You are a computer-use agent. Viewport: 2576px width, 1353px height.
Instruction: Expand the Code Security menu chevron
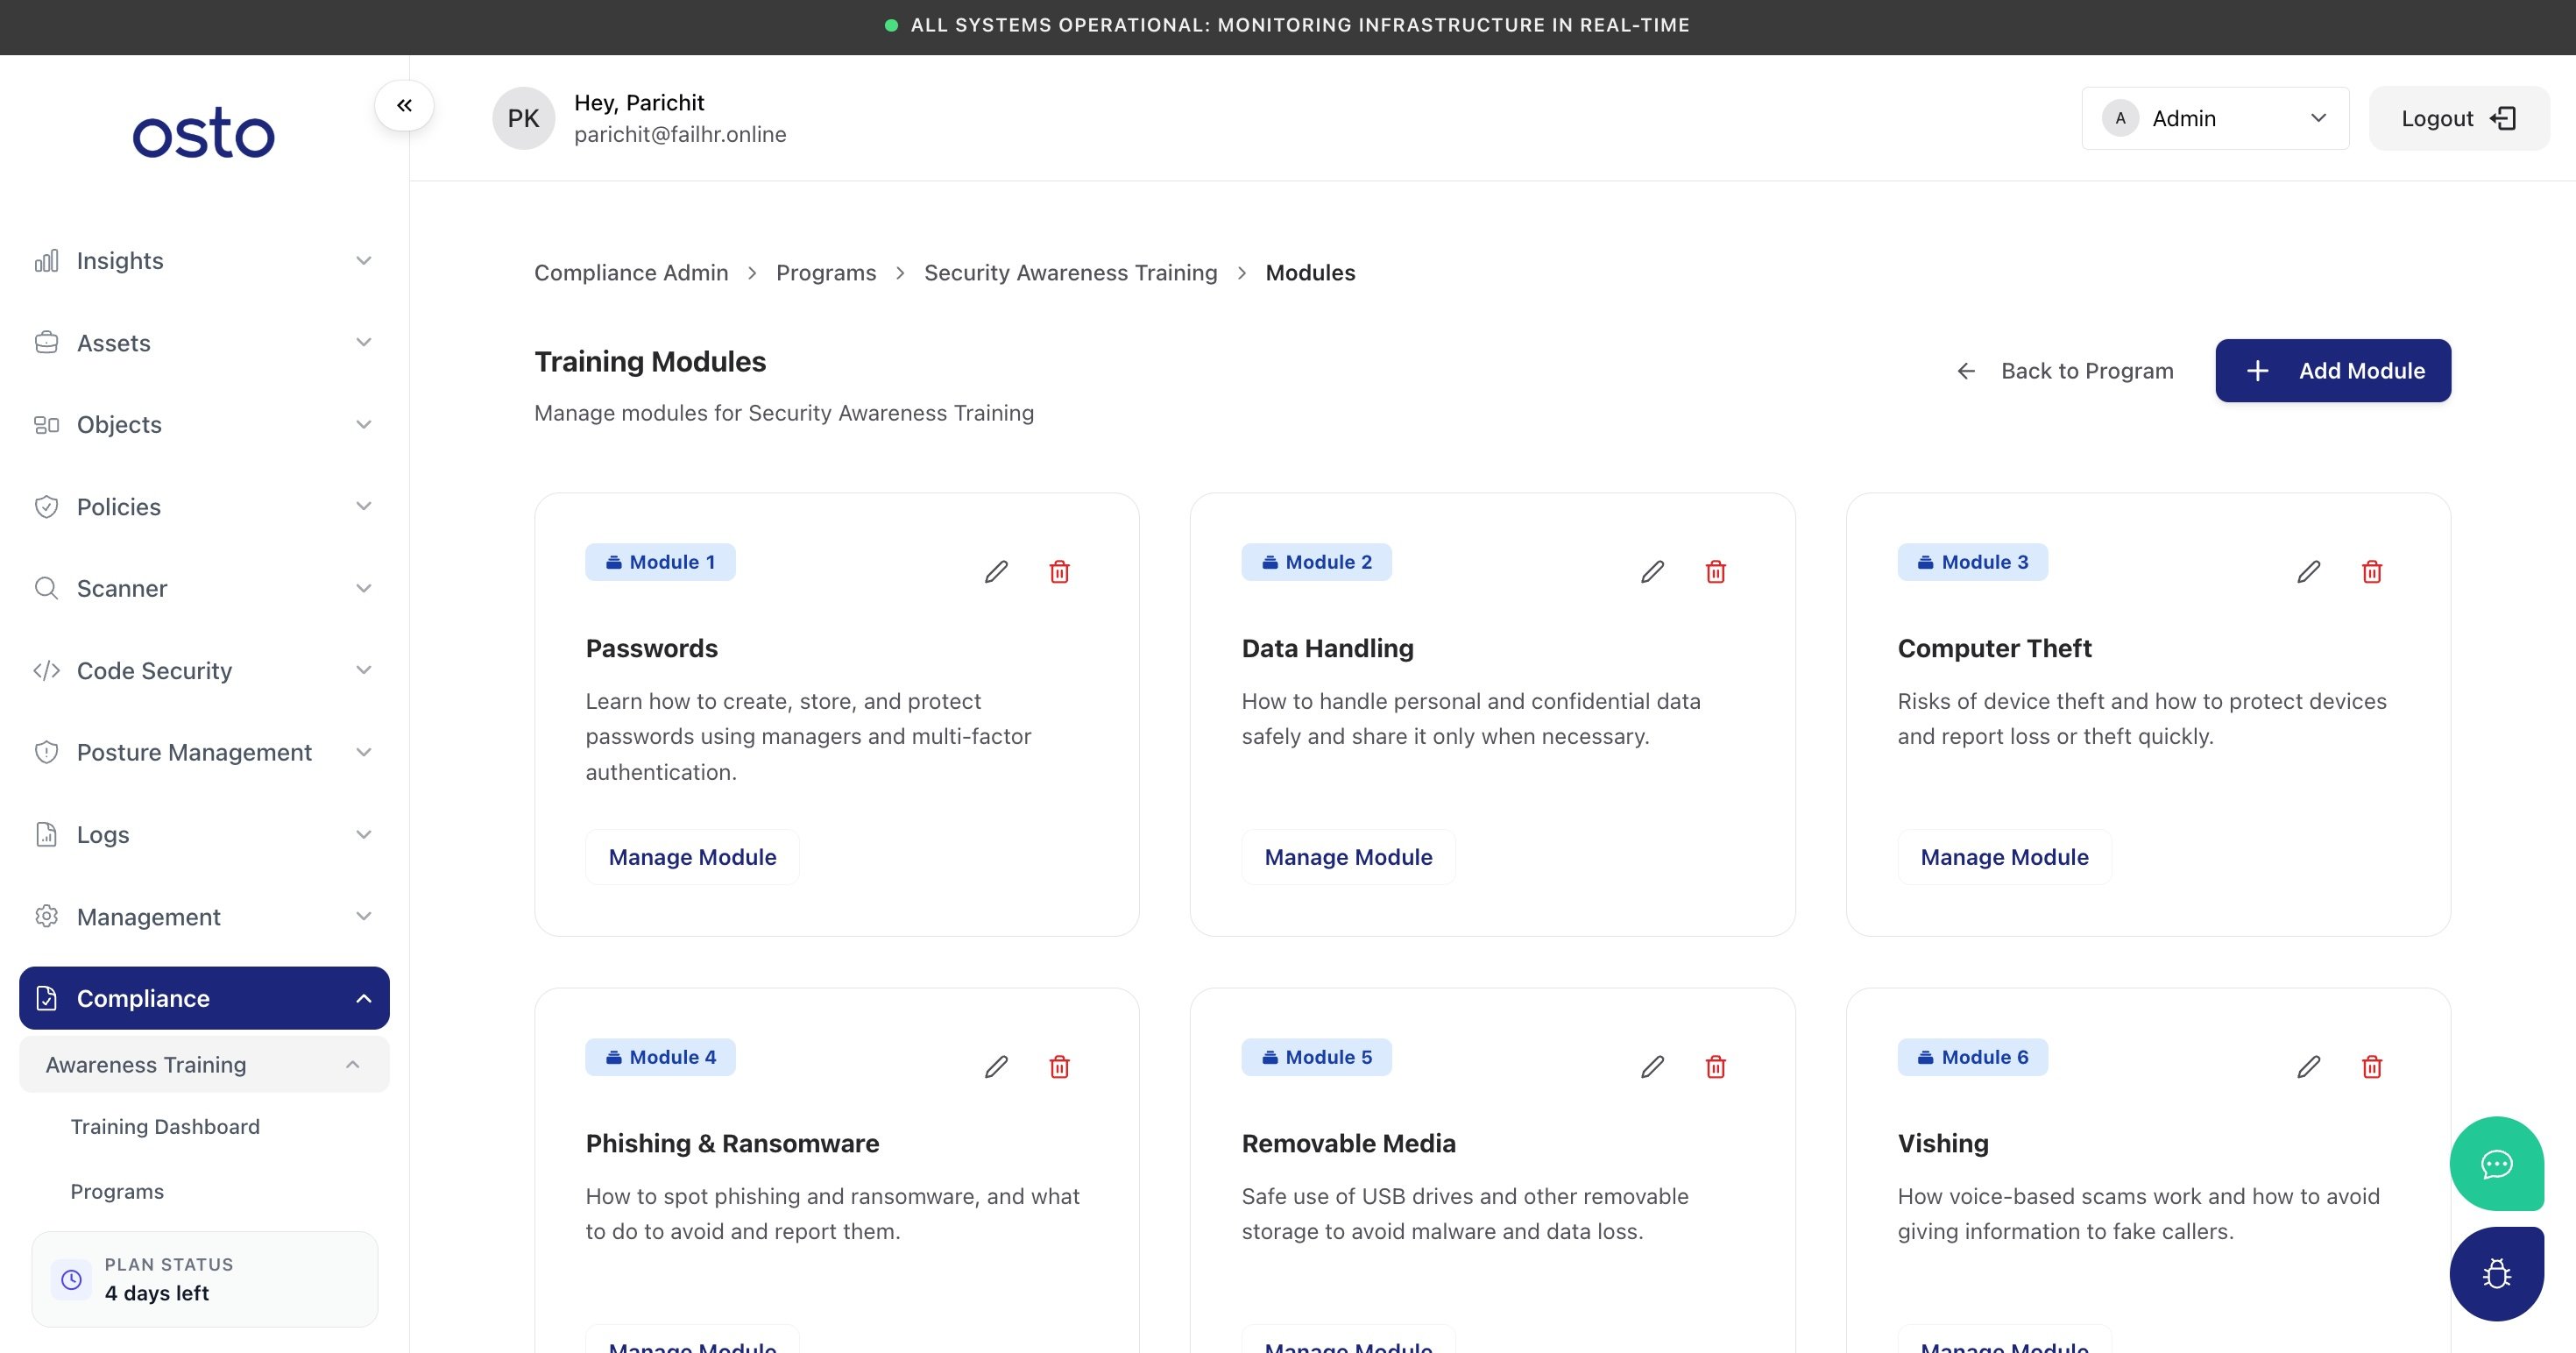click(x=364, y=670)
